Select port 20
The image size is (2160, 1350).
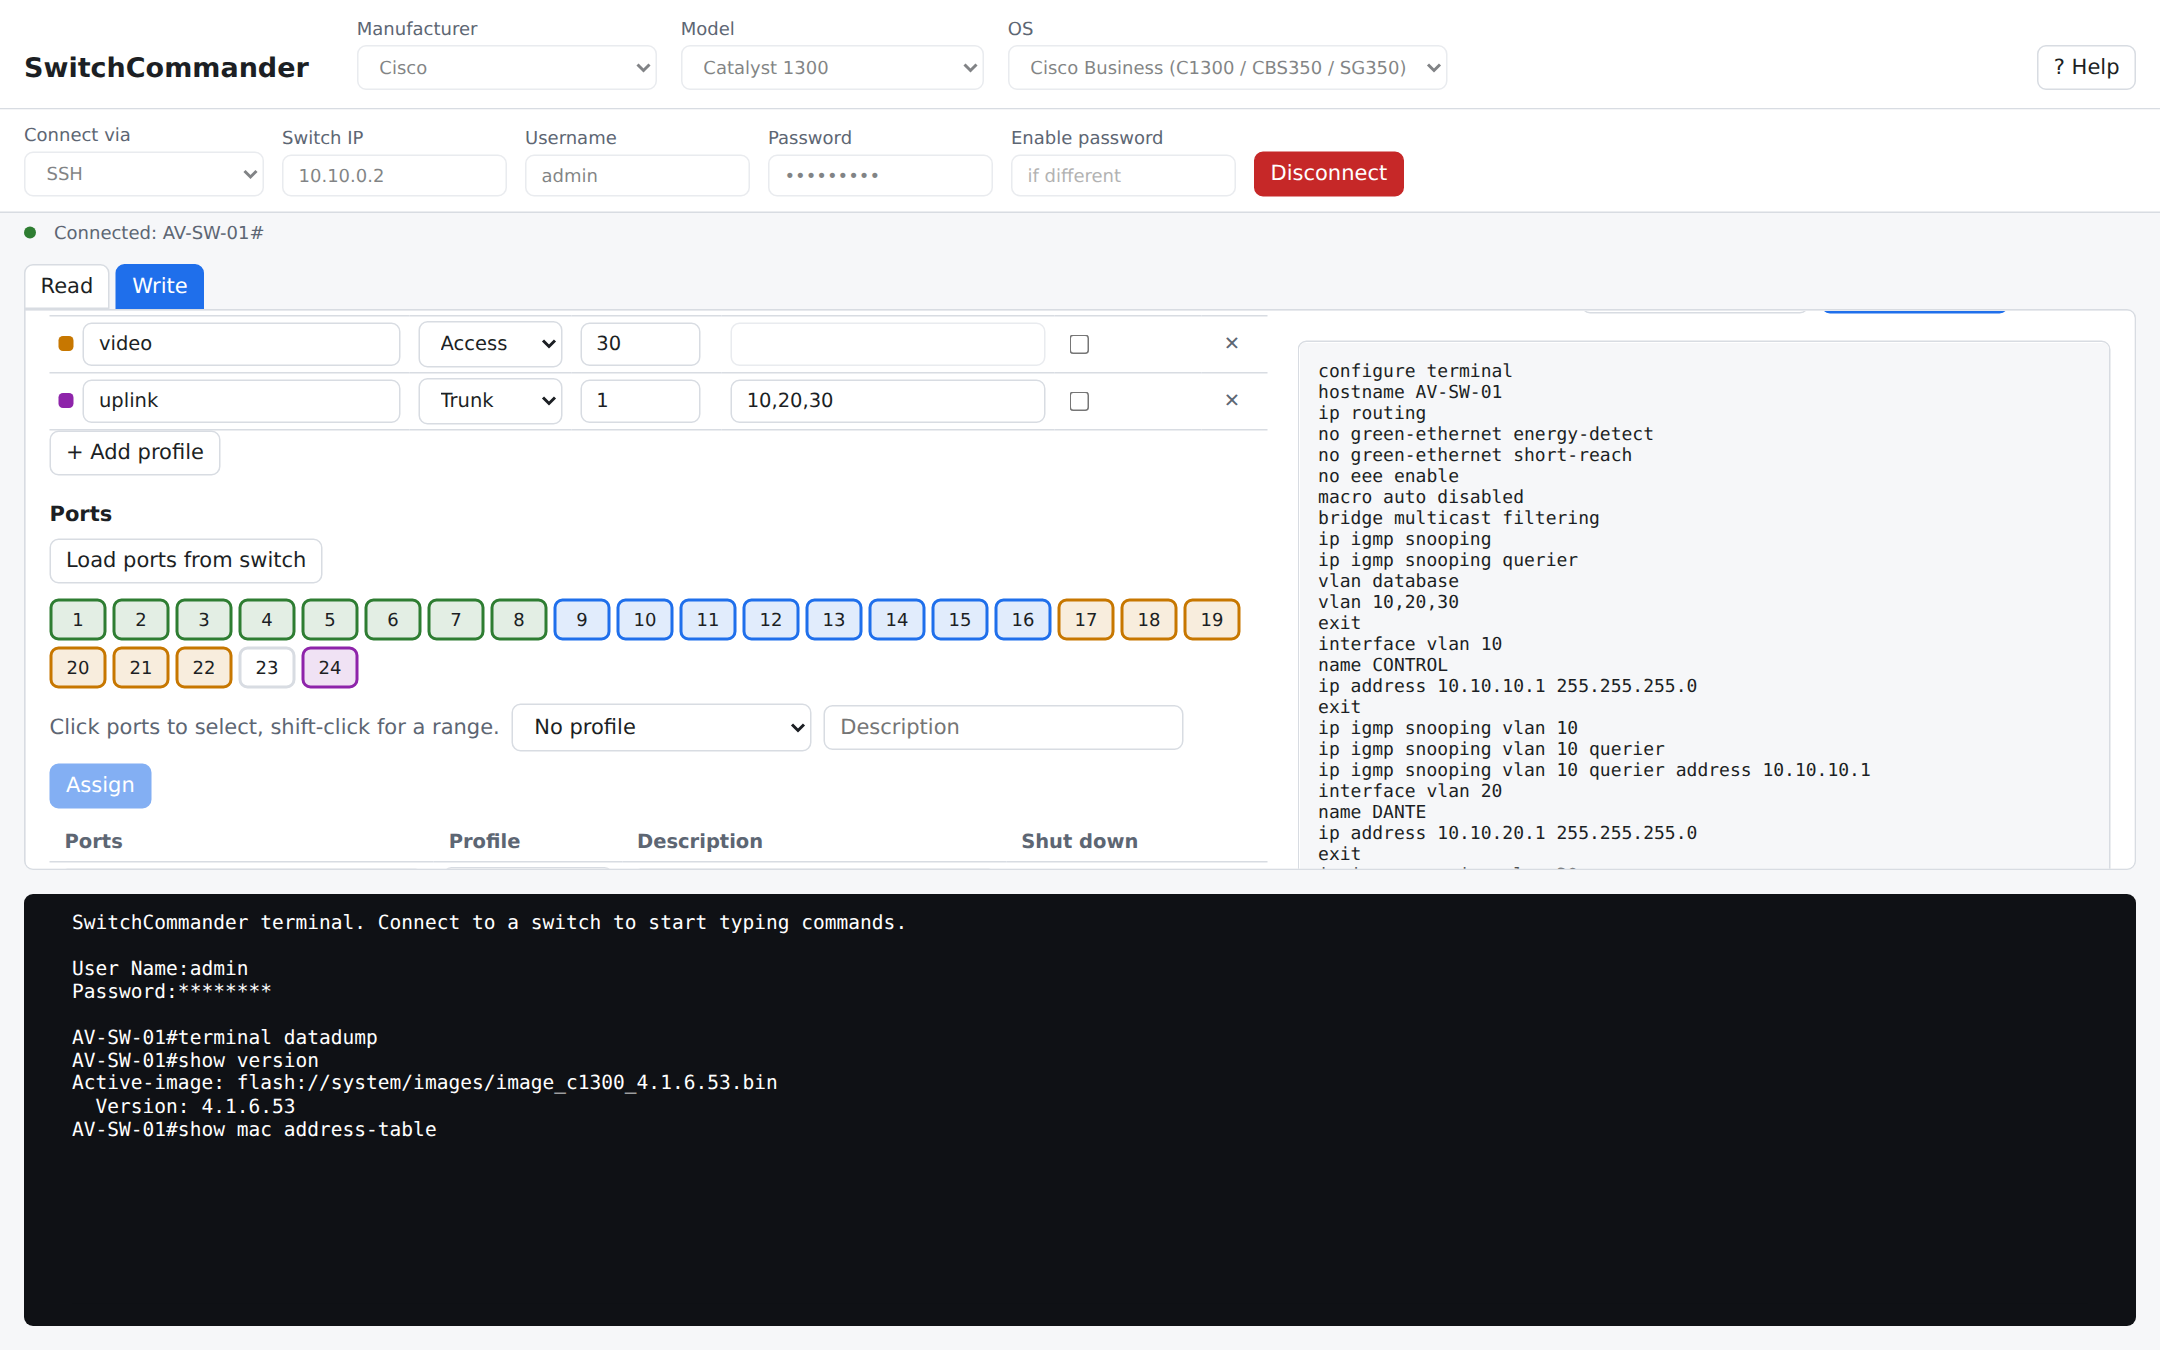(x=78, y=668)
